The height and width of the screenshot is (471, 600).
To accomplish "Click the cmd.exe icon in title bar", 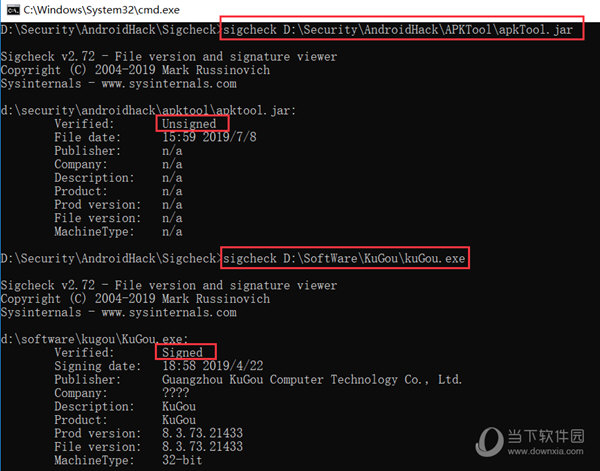I will coord(13,10).
